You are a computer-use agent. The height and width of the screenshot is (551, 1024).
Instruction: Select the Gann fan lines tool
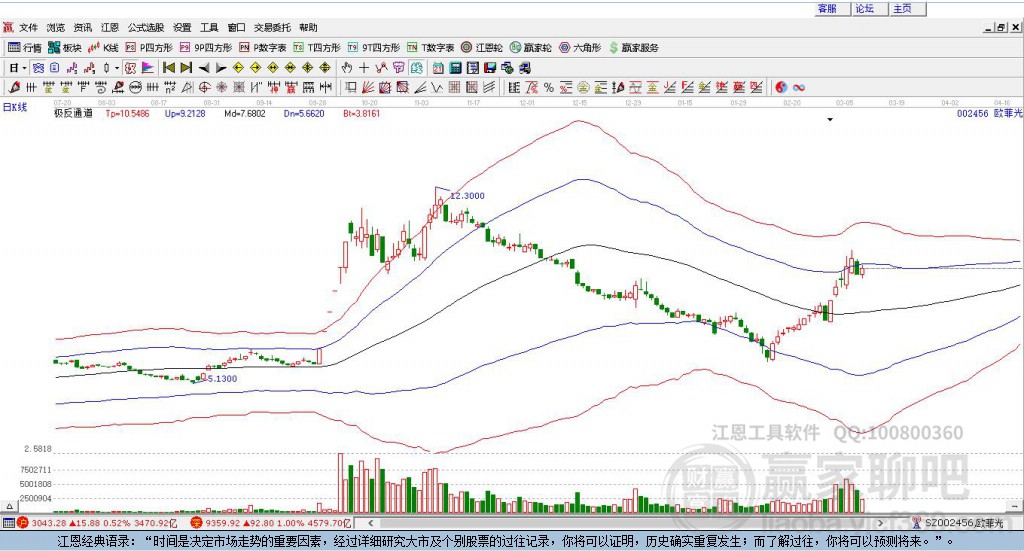(x=368, y=87)
